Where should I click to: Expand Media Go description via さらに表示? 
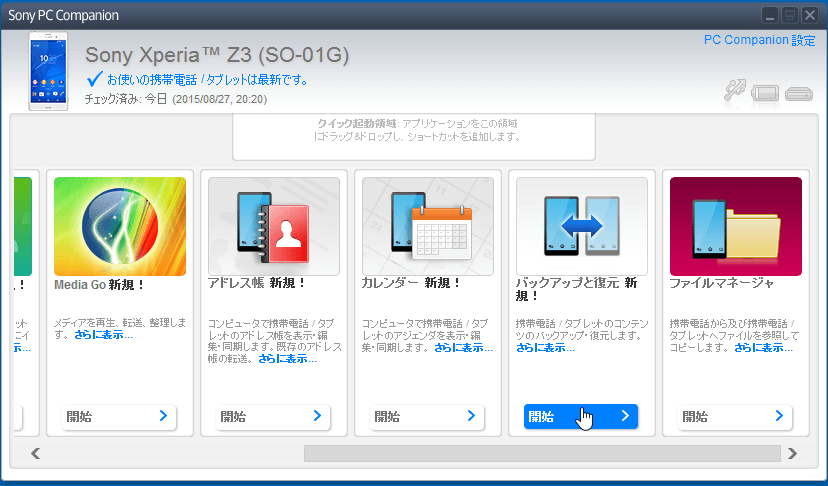[103, 335]
